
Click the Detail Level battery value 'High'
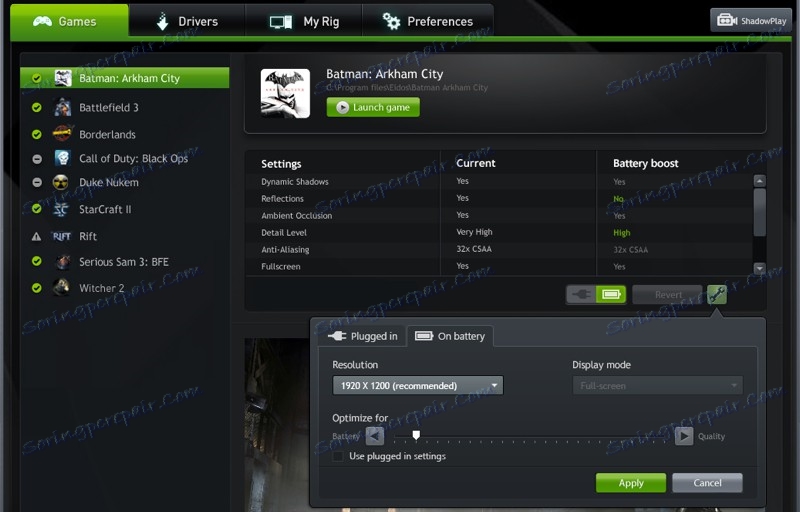tap(621, 233)
